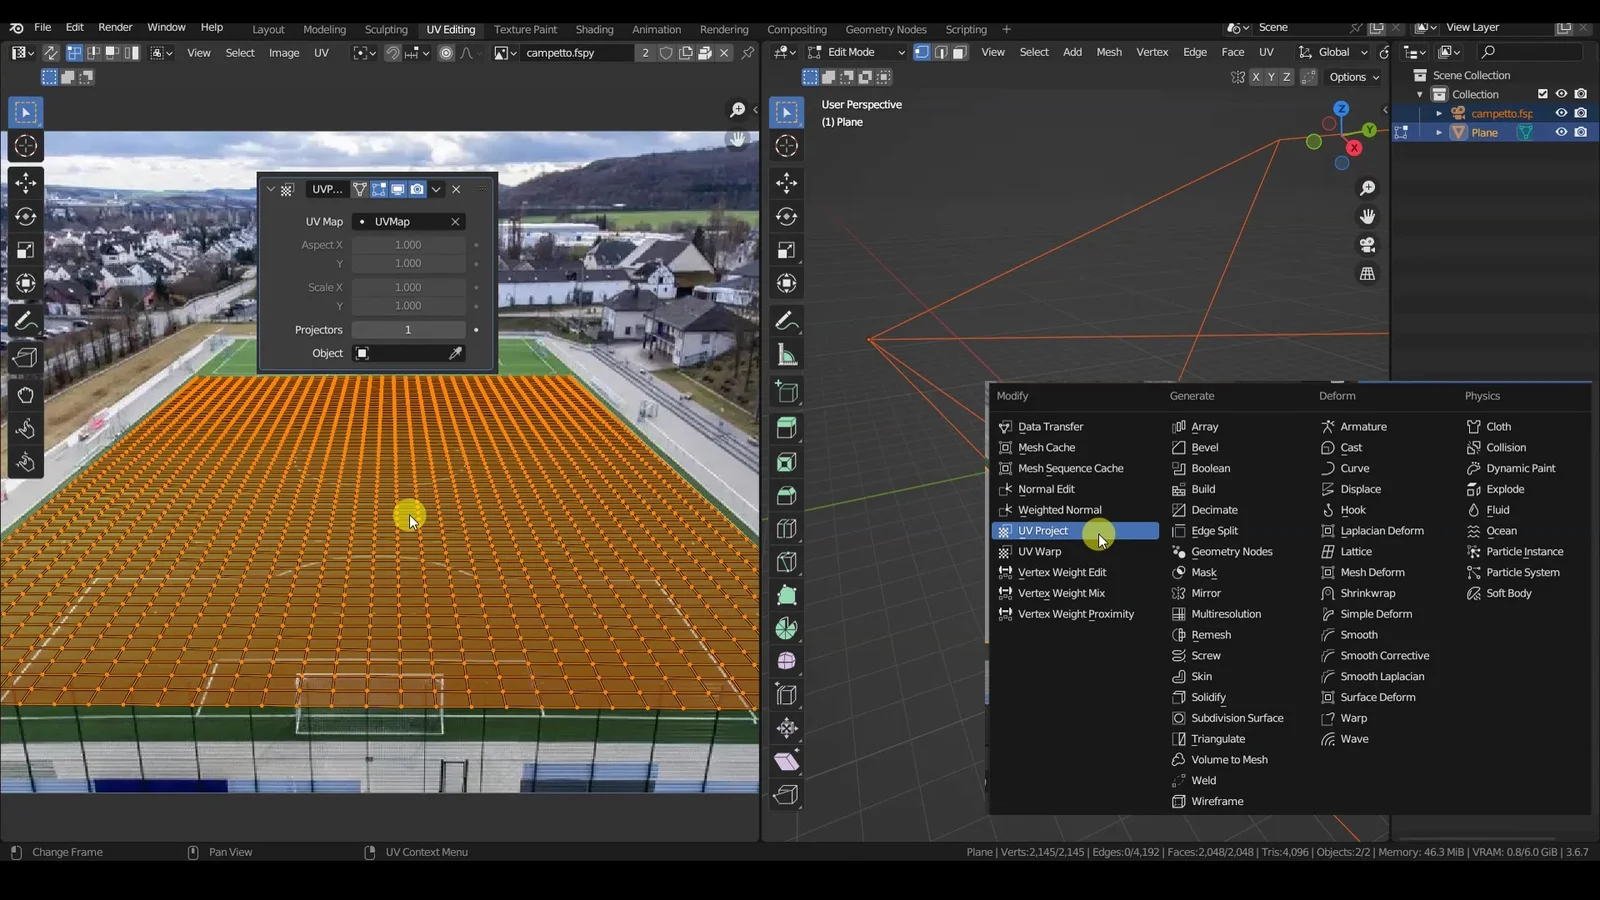Viewport: 1600px width, 900px height.
Task: Choose the Grab tool in UV editor
Action: point(26,395)
